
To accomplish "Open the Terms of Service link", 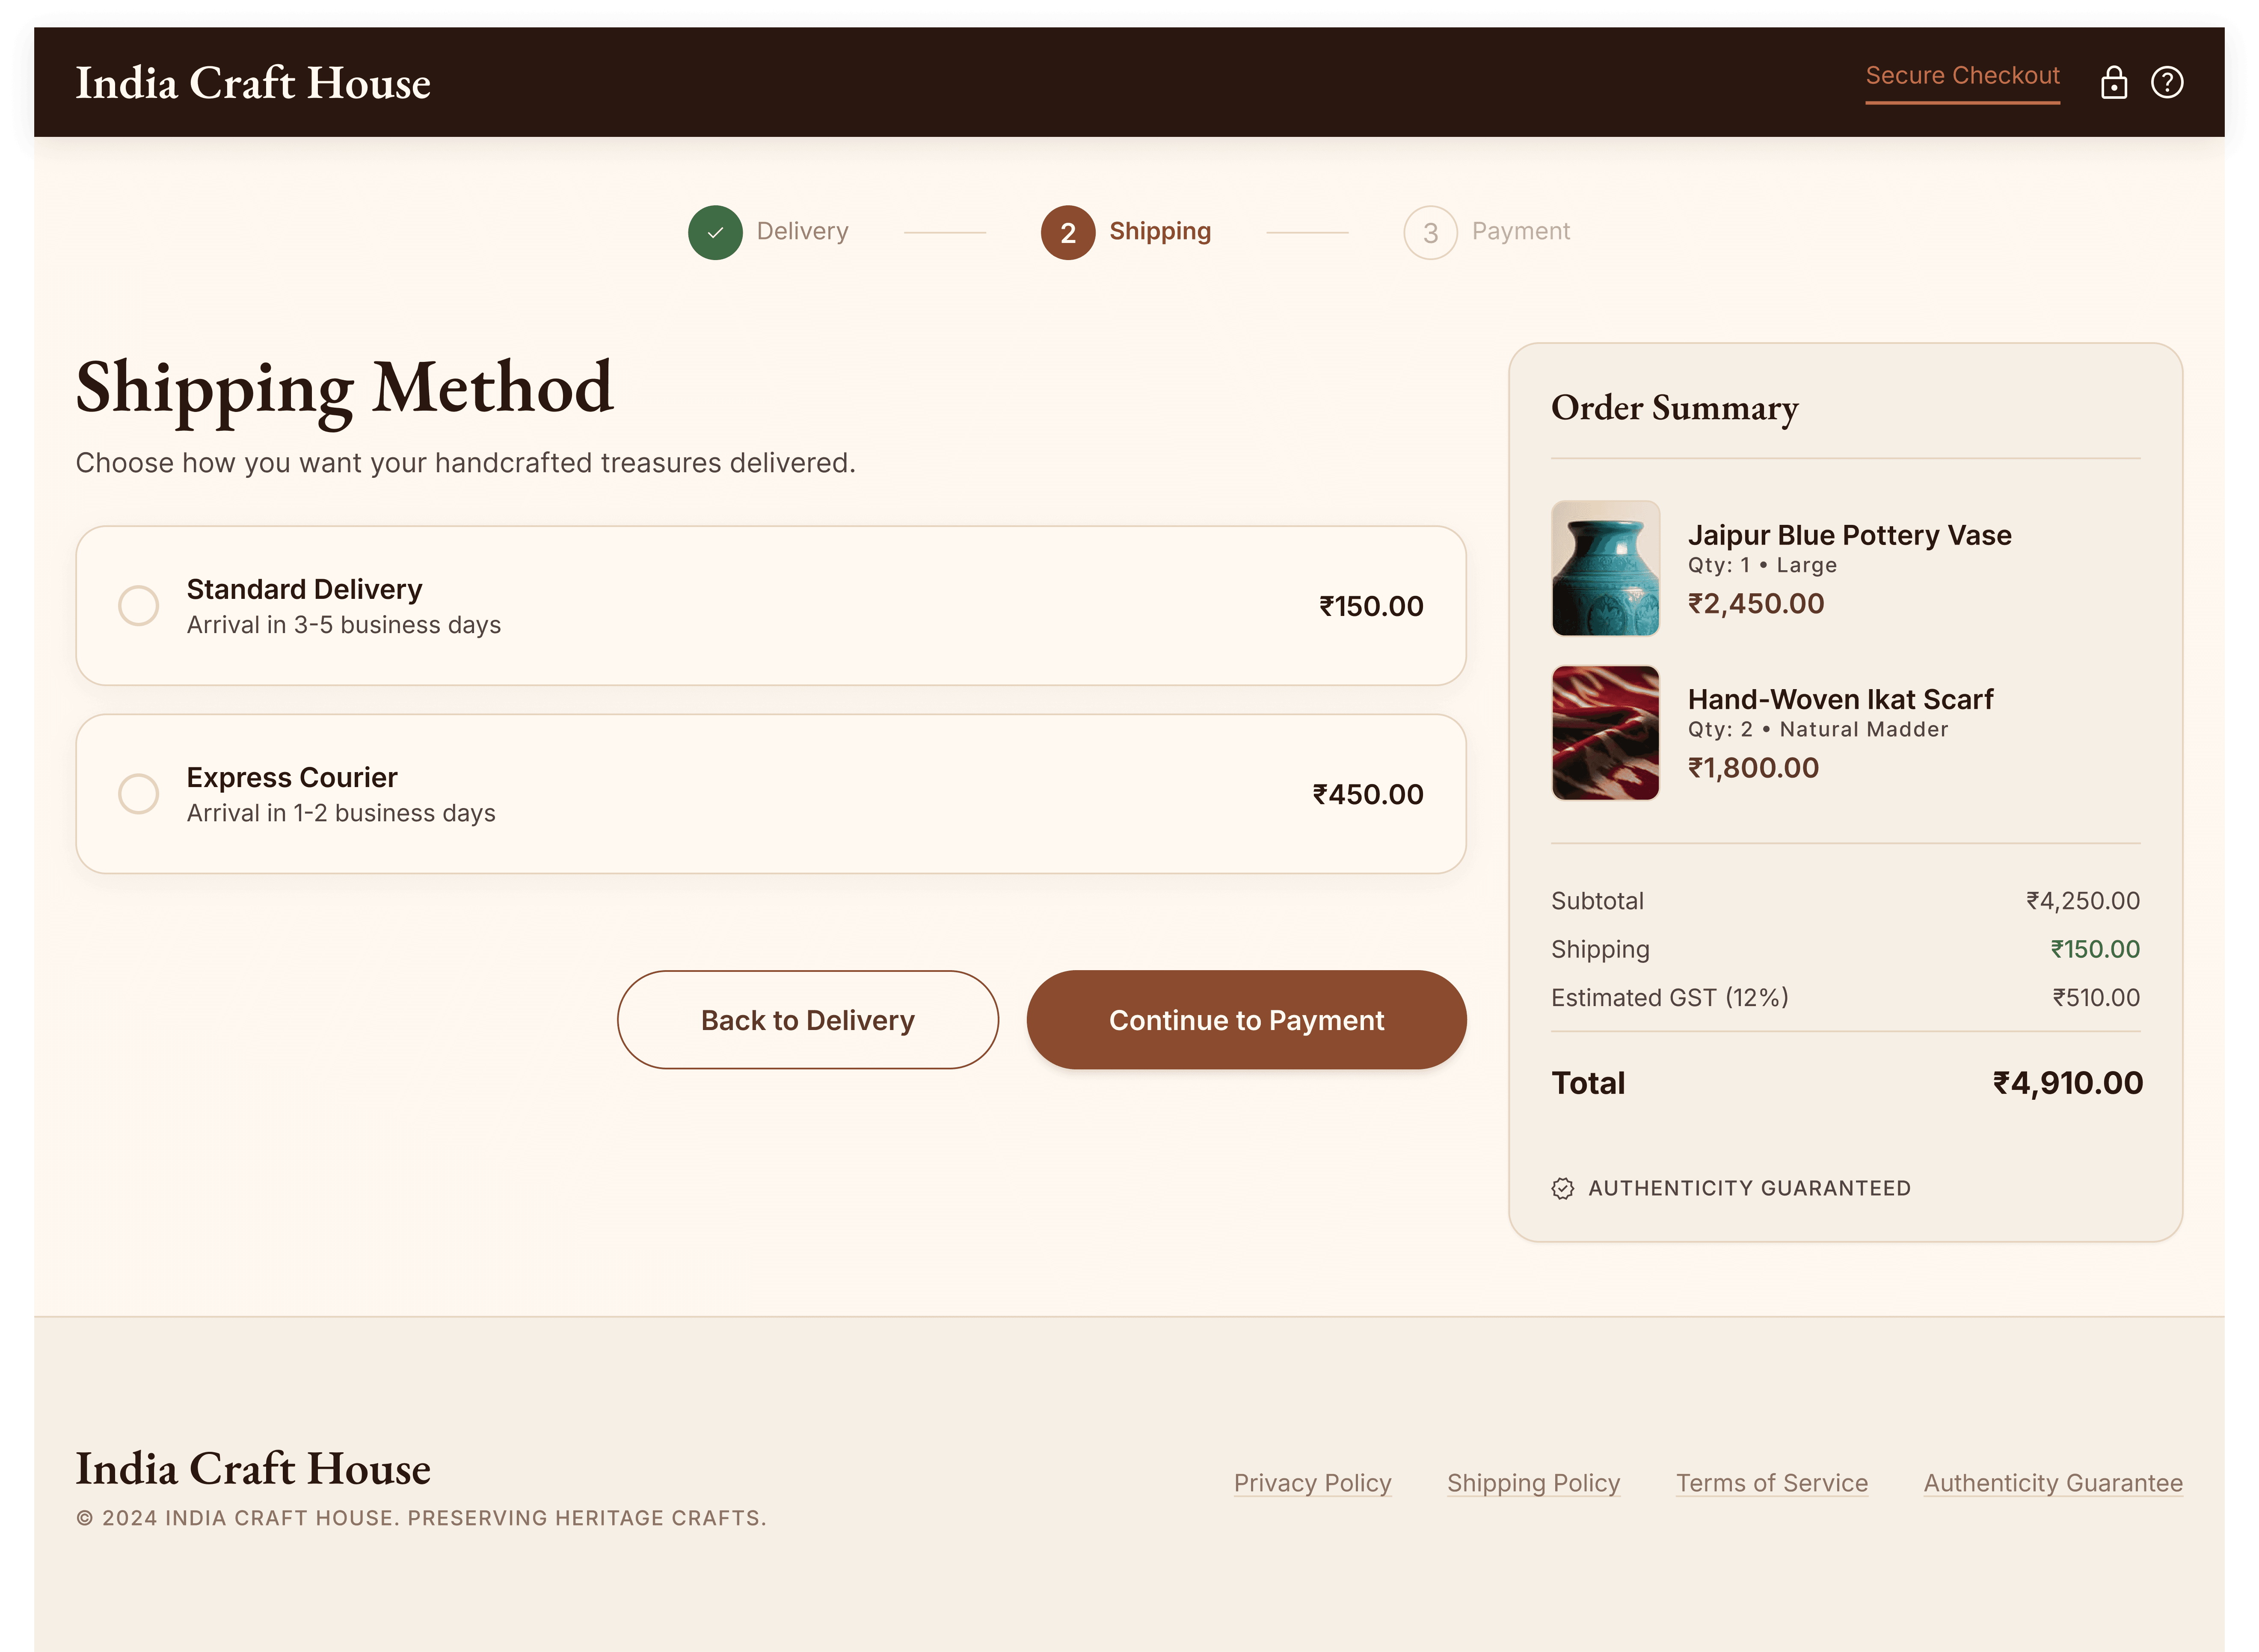I will click(x=1772, y=1483).
